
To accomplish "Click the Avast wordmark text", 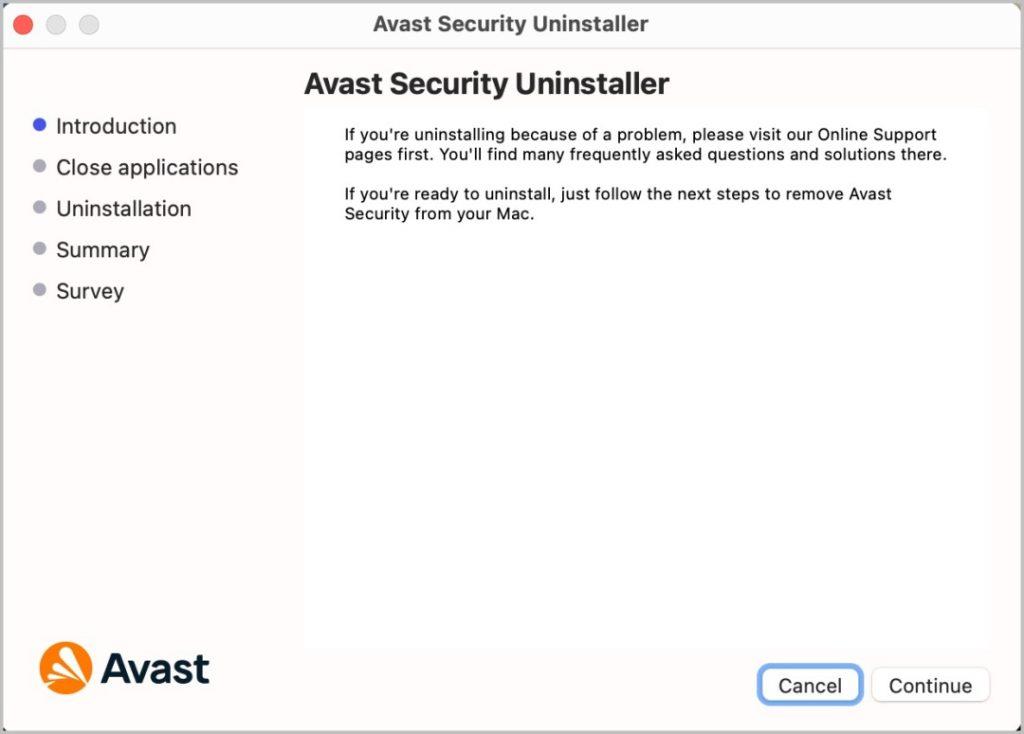I will 155,669.
